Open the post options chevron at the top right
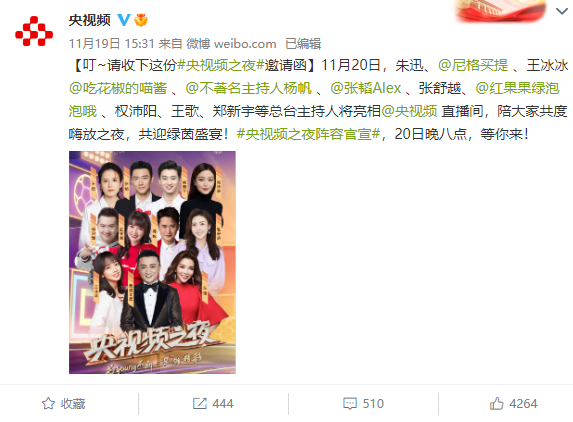The image size is (573, 422). (562, 11)
